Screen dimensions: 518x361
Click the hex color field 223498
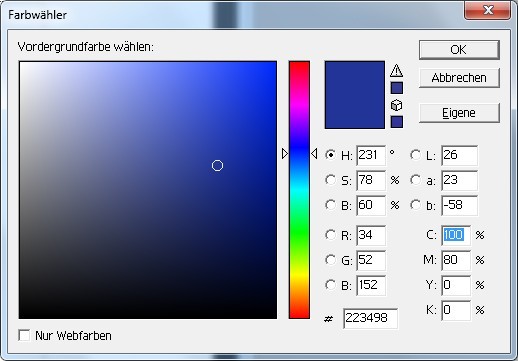pos(370,318)
